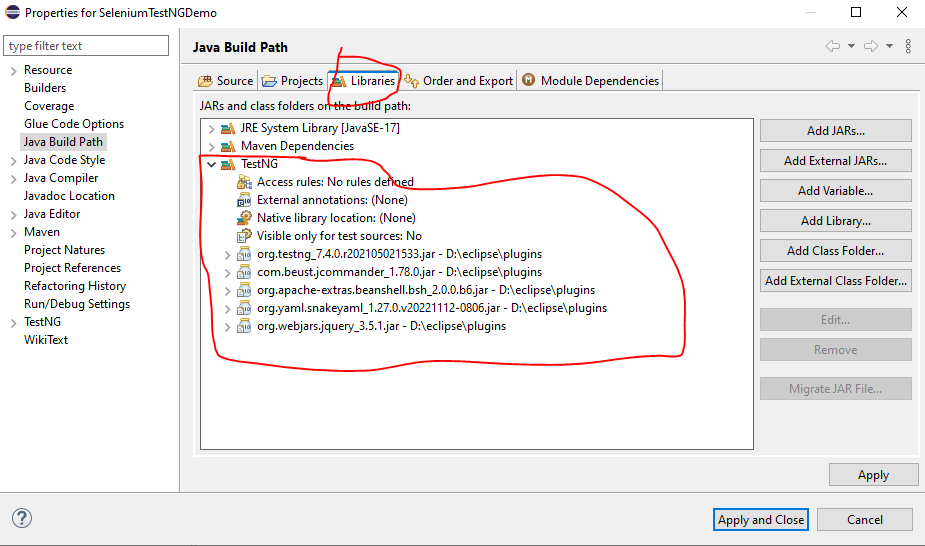This screenshot has height=546, width=925.
Task: Switch to the Libraries tab
Action: [363, 80]
